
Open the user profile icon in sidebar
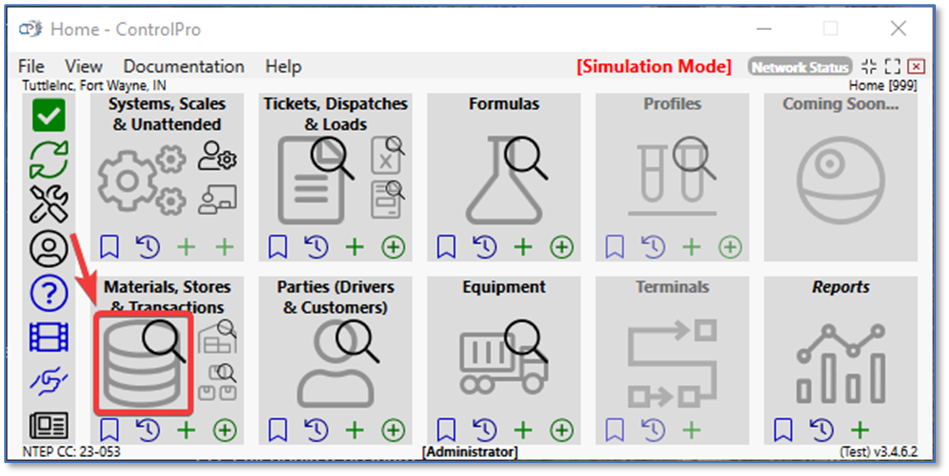tap(48, 247)
